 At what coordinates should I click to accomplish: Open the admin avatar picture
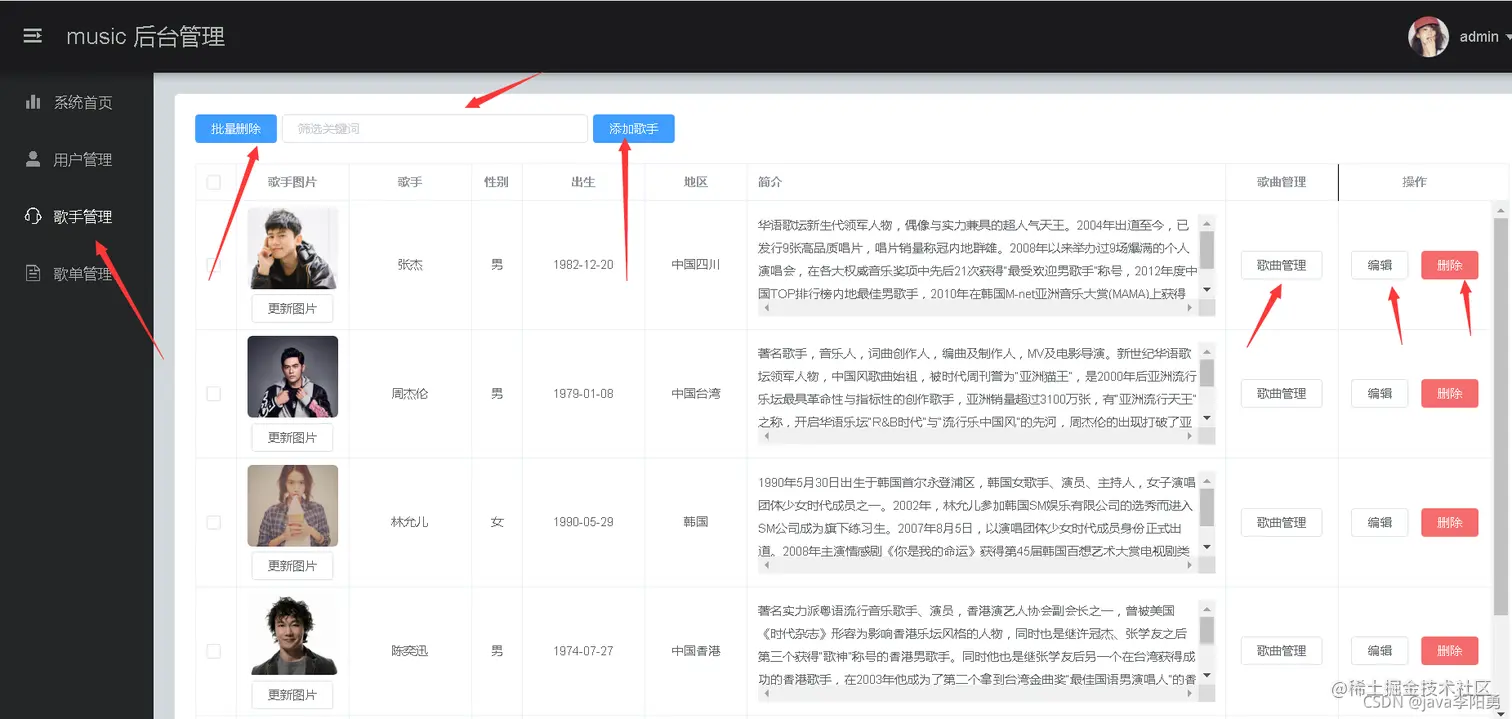1429,36
